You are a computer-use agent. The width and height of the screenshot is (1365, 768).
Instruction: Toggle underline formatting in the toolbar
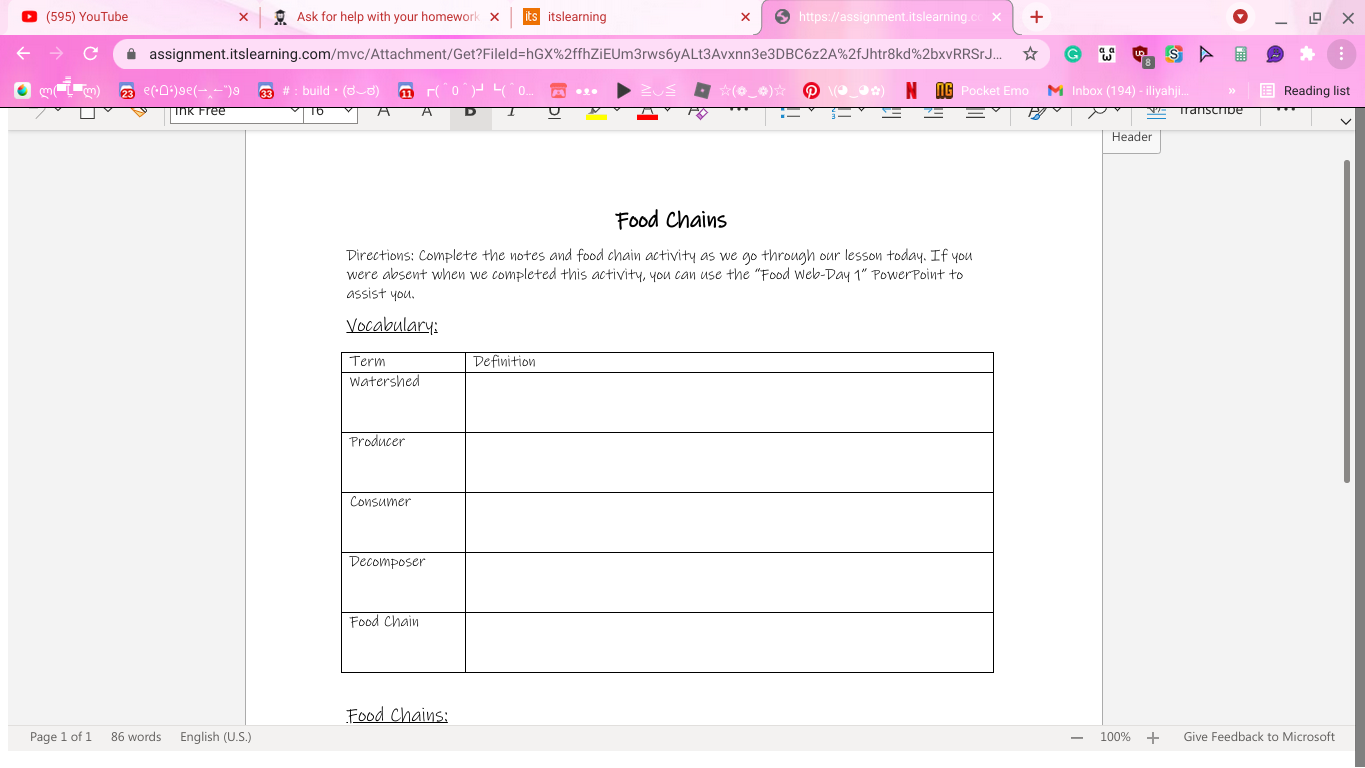point(554,112)
